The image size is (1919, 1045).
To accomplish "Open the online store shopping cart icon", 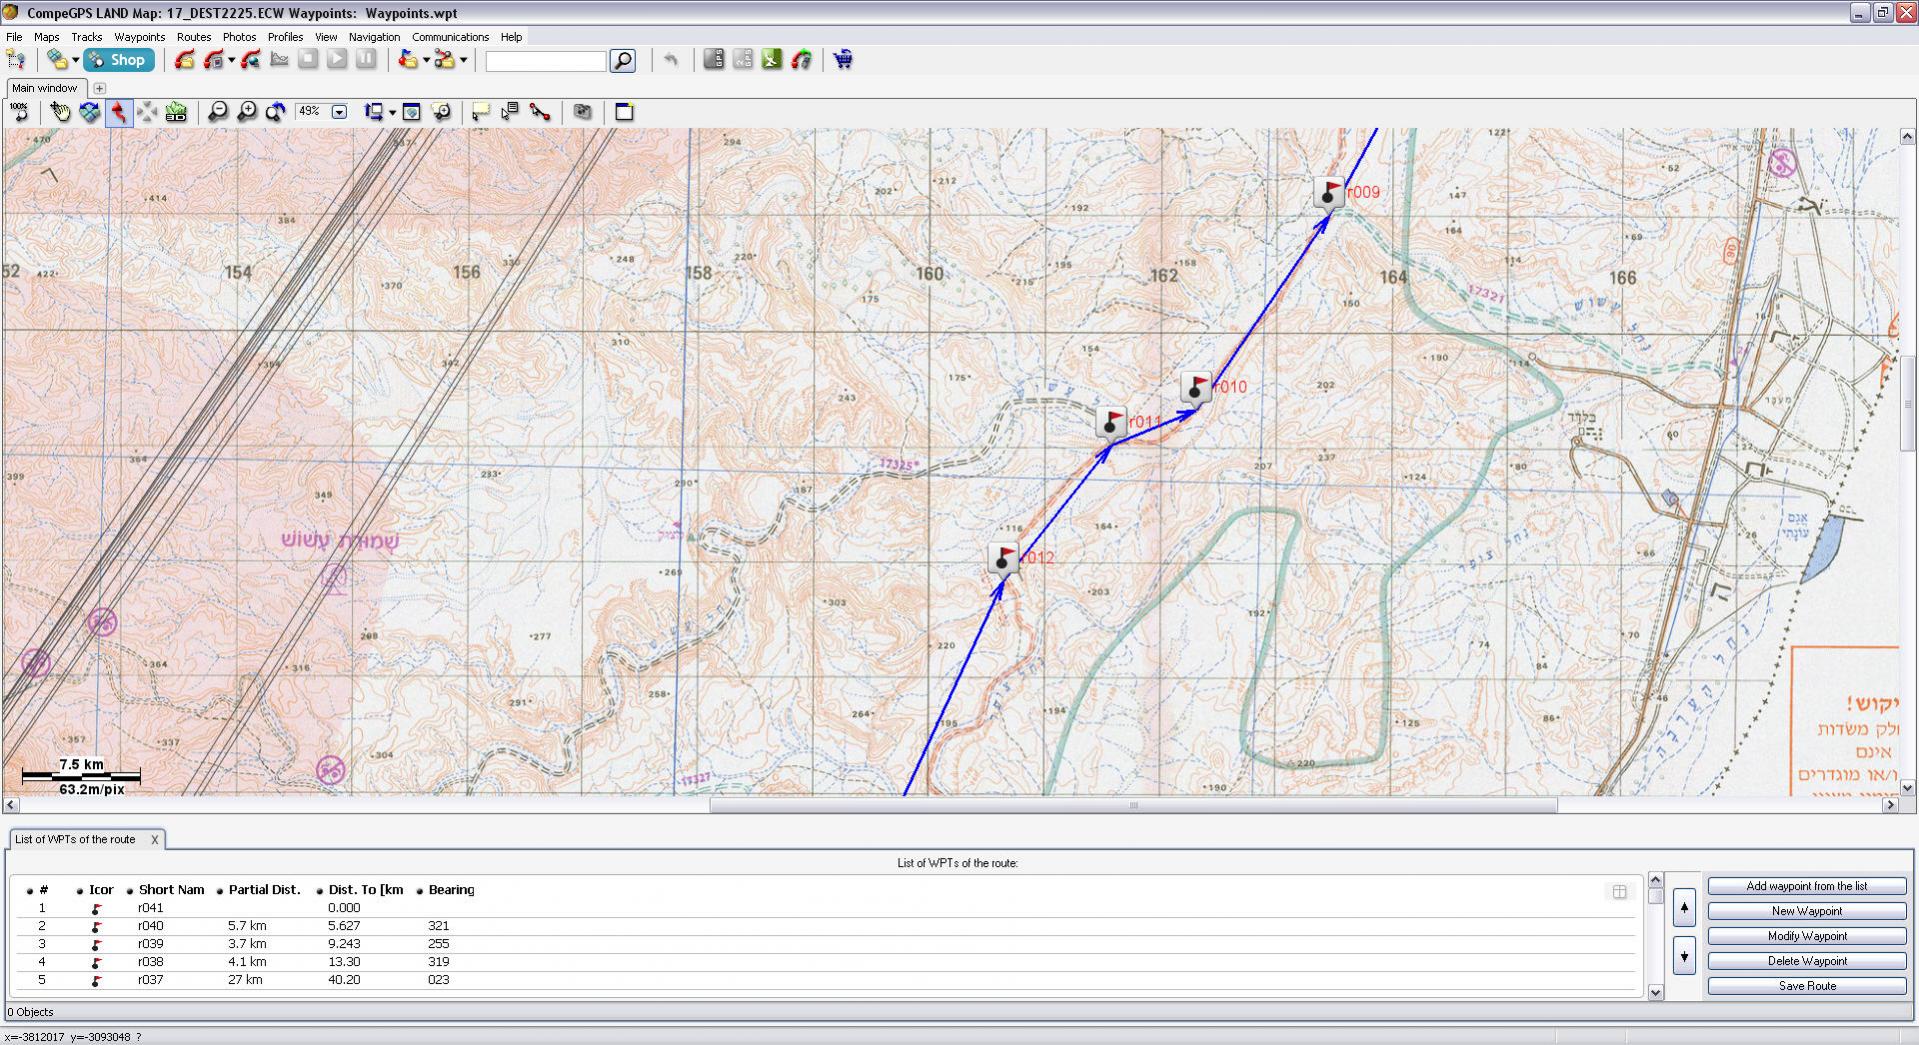I will click(843, 60).
